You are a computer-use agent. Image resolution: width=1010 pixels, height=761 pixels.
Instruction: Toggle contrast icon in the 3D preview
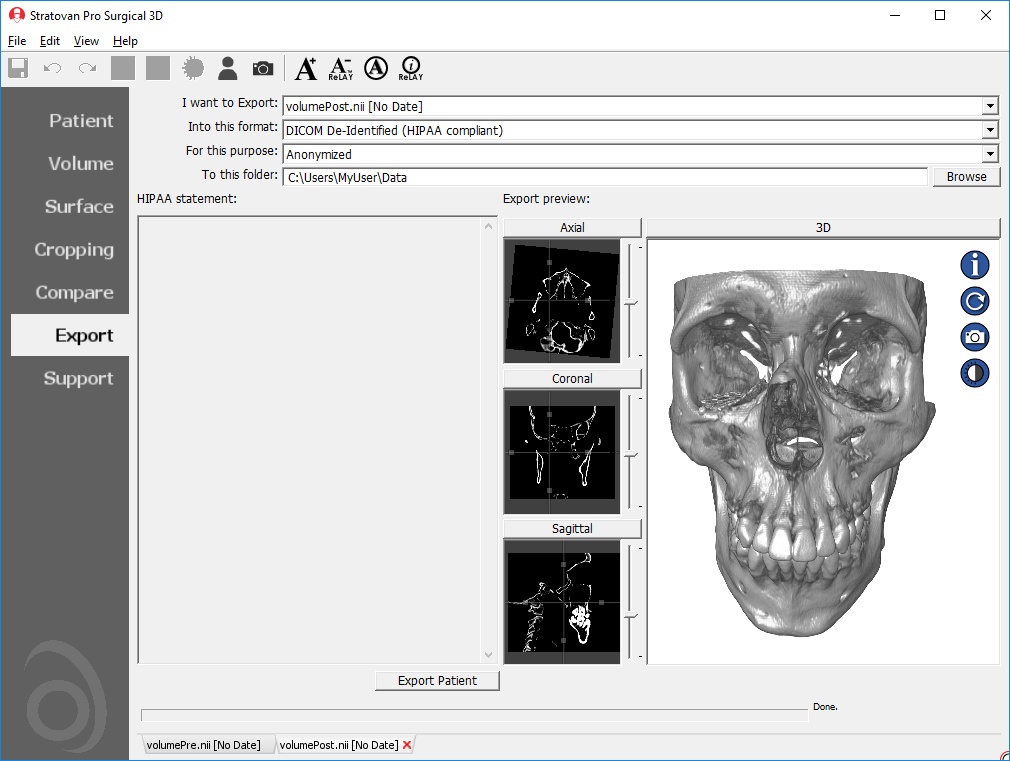[x=974, y=373]
